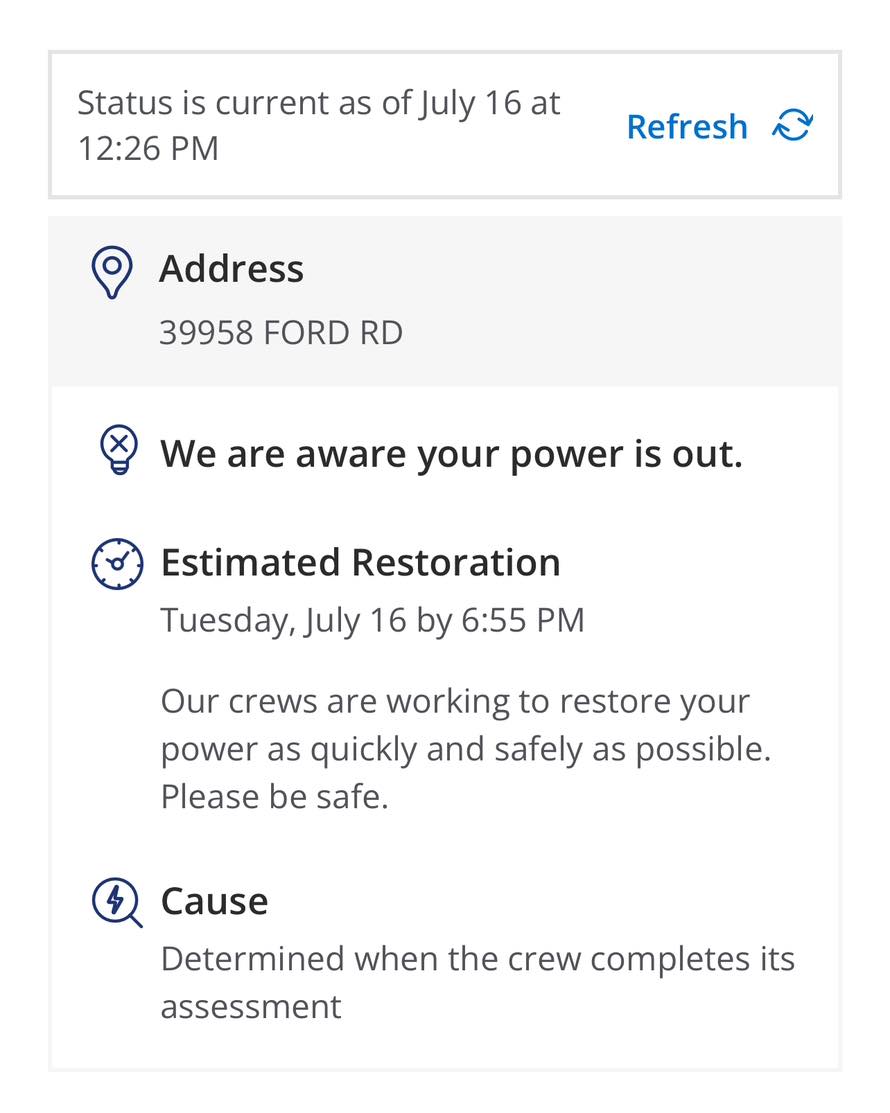
Task: Click the word assessment in Cause
Action: coord(251,1007)
